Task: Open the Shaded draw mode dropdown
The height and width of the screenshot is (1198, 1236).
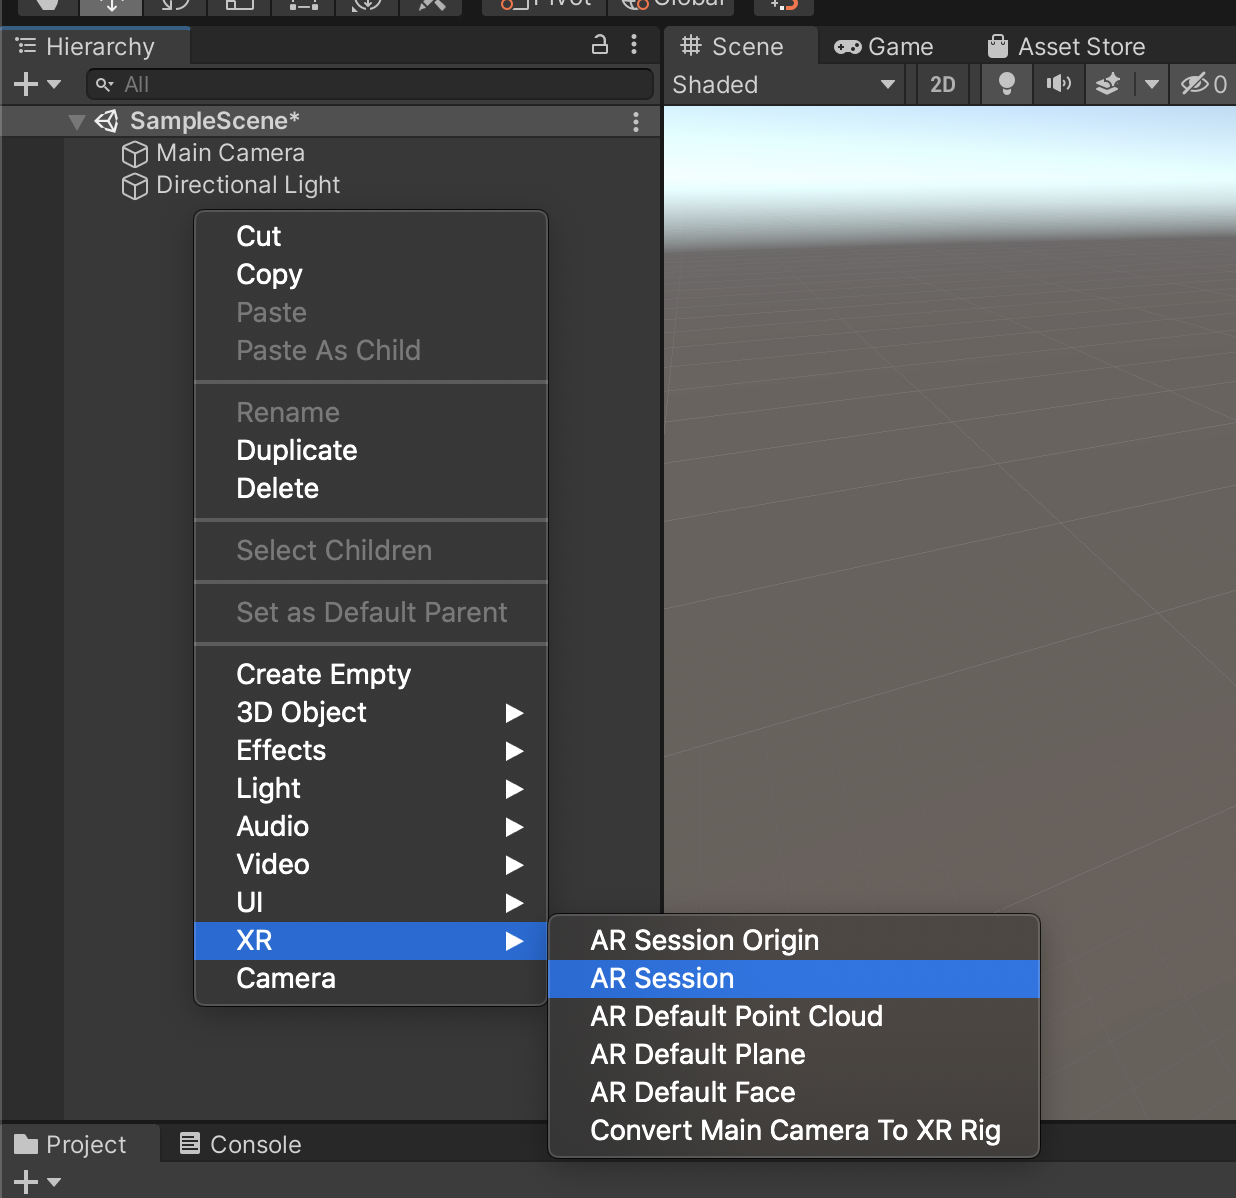Action: tap(784, 85)
